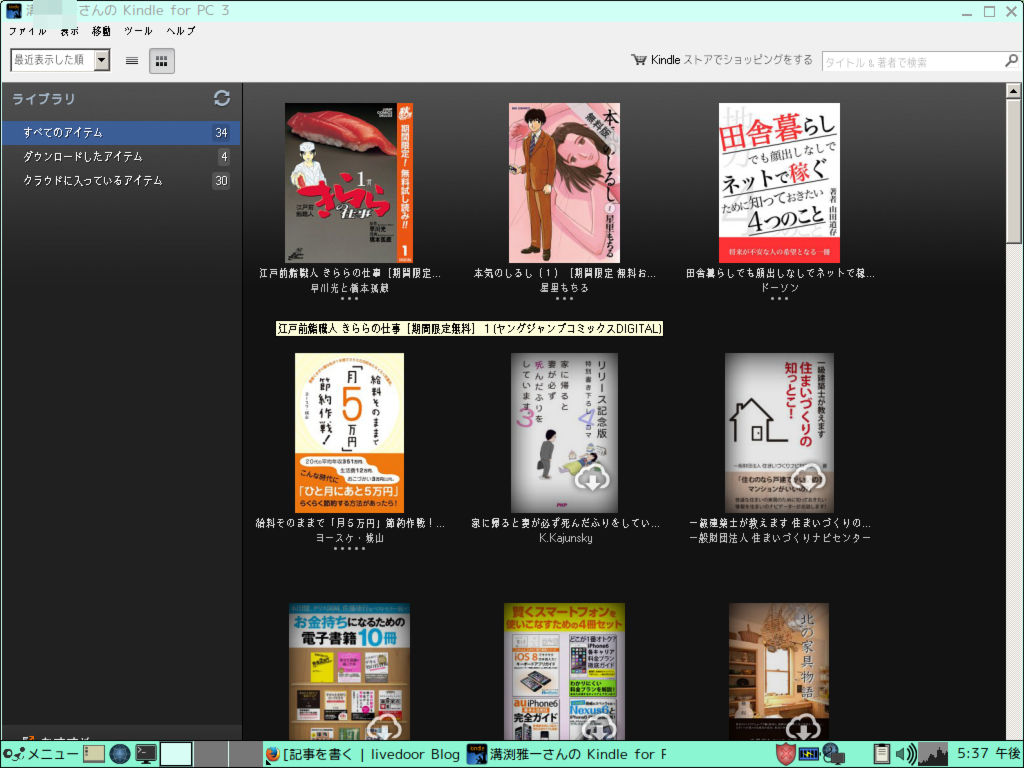Click rating dots under ヨースケ・城山
This screenshot has height=768, width=1024.
coord(349,549)
